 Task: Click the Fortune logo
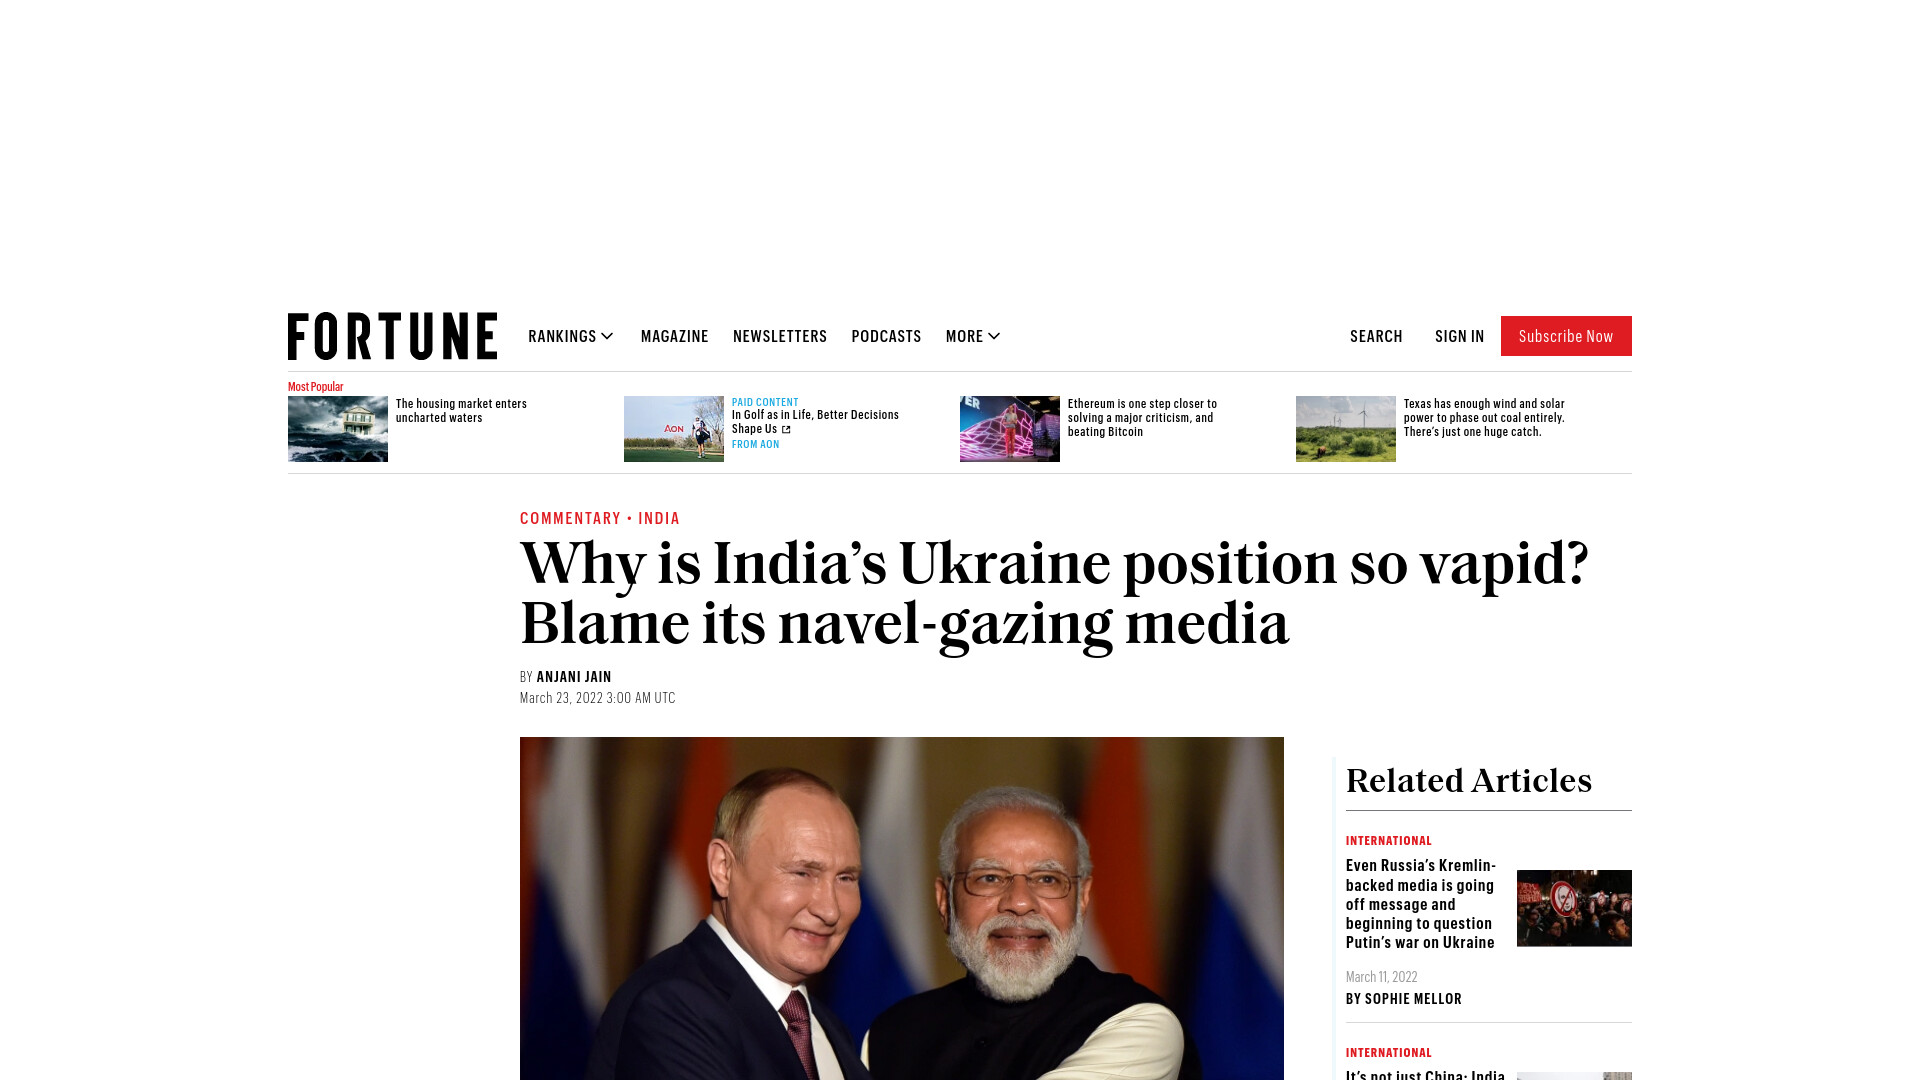392,336
